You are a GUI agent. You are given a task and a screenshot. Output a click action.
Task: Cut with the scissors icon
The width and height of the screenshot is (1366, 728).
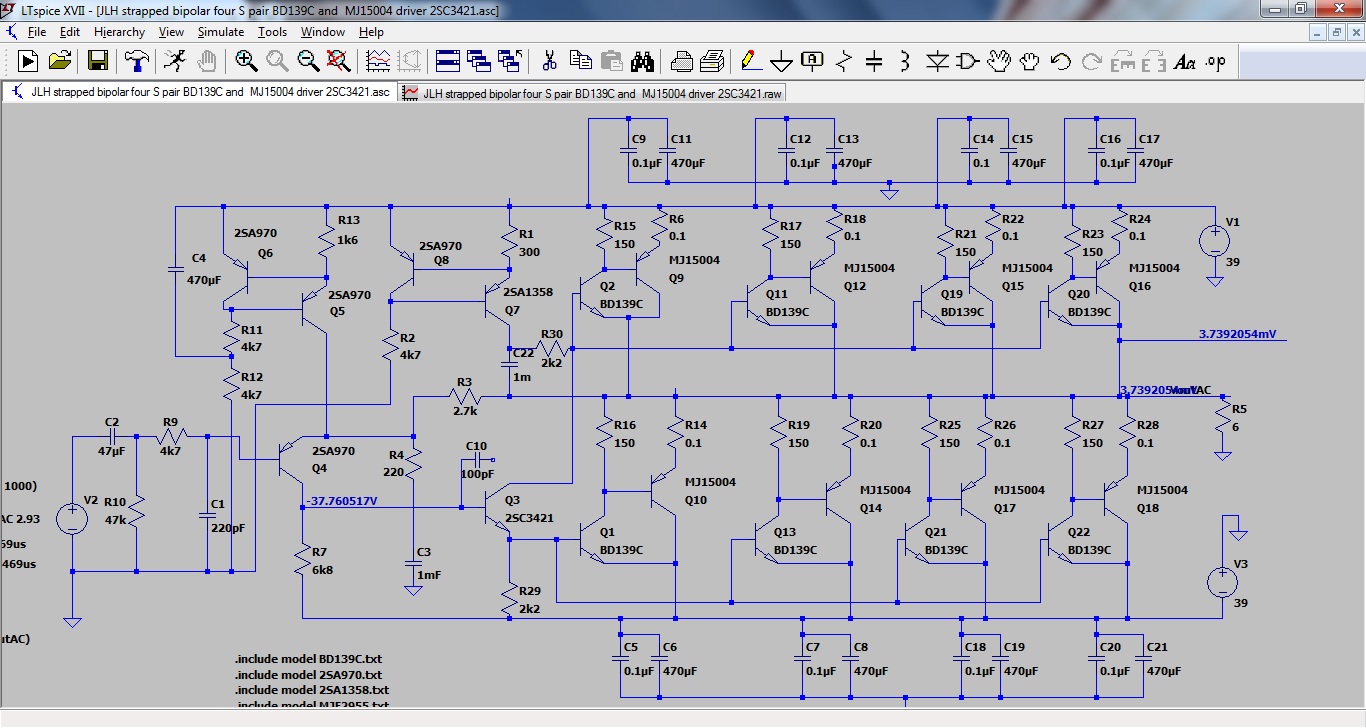tap(549, 61)
